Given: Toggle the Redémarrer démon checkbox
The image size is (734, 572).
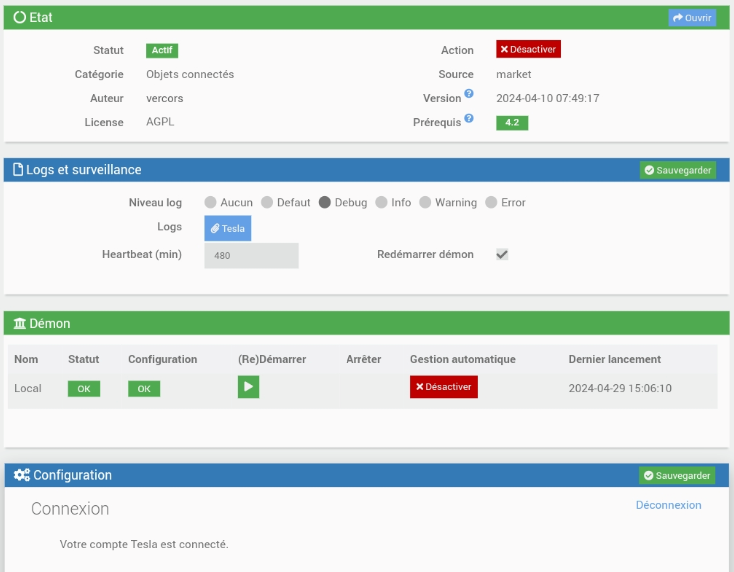Looking at the screenshot, I should pyautogui.click(x=502, y=255).
